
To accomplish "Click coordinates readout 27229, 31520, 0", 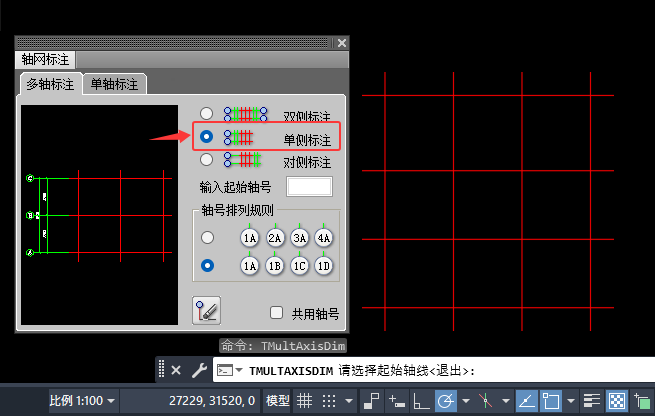I will pyautogui.click(x=212, y=401).
